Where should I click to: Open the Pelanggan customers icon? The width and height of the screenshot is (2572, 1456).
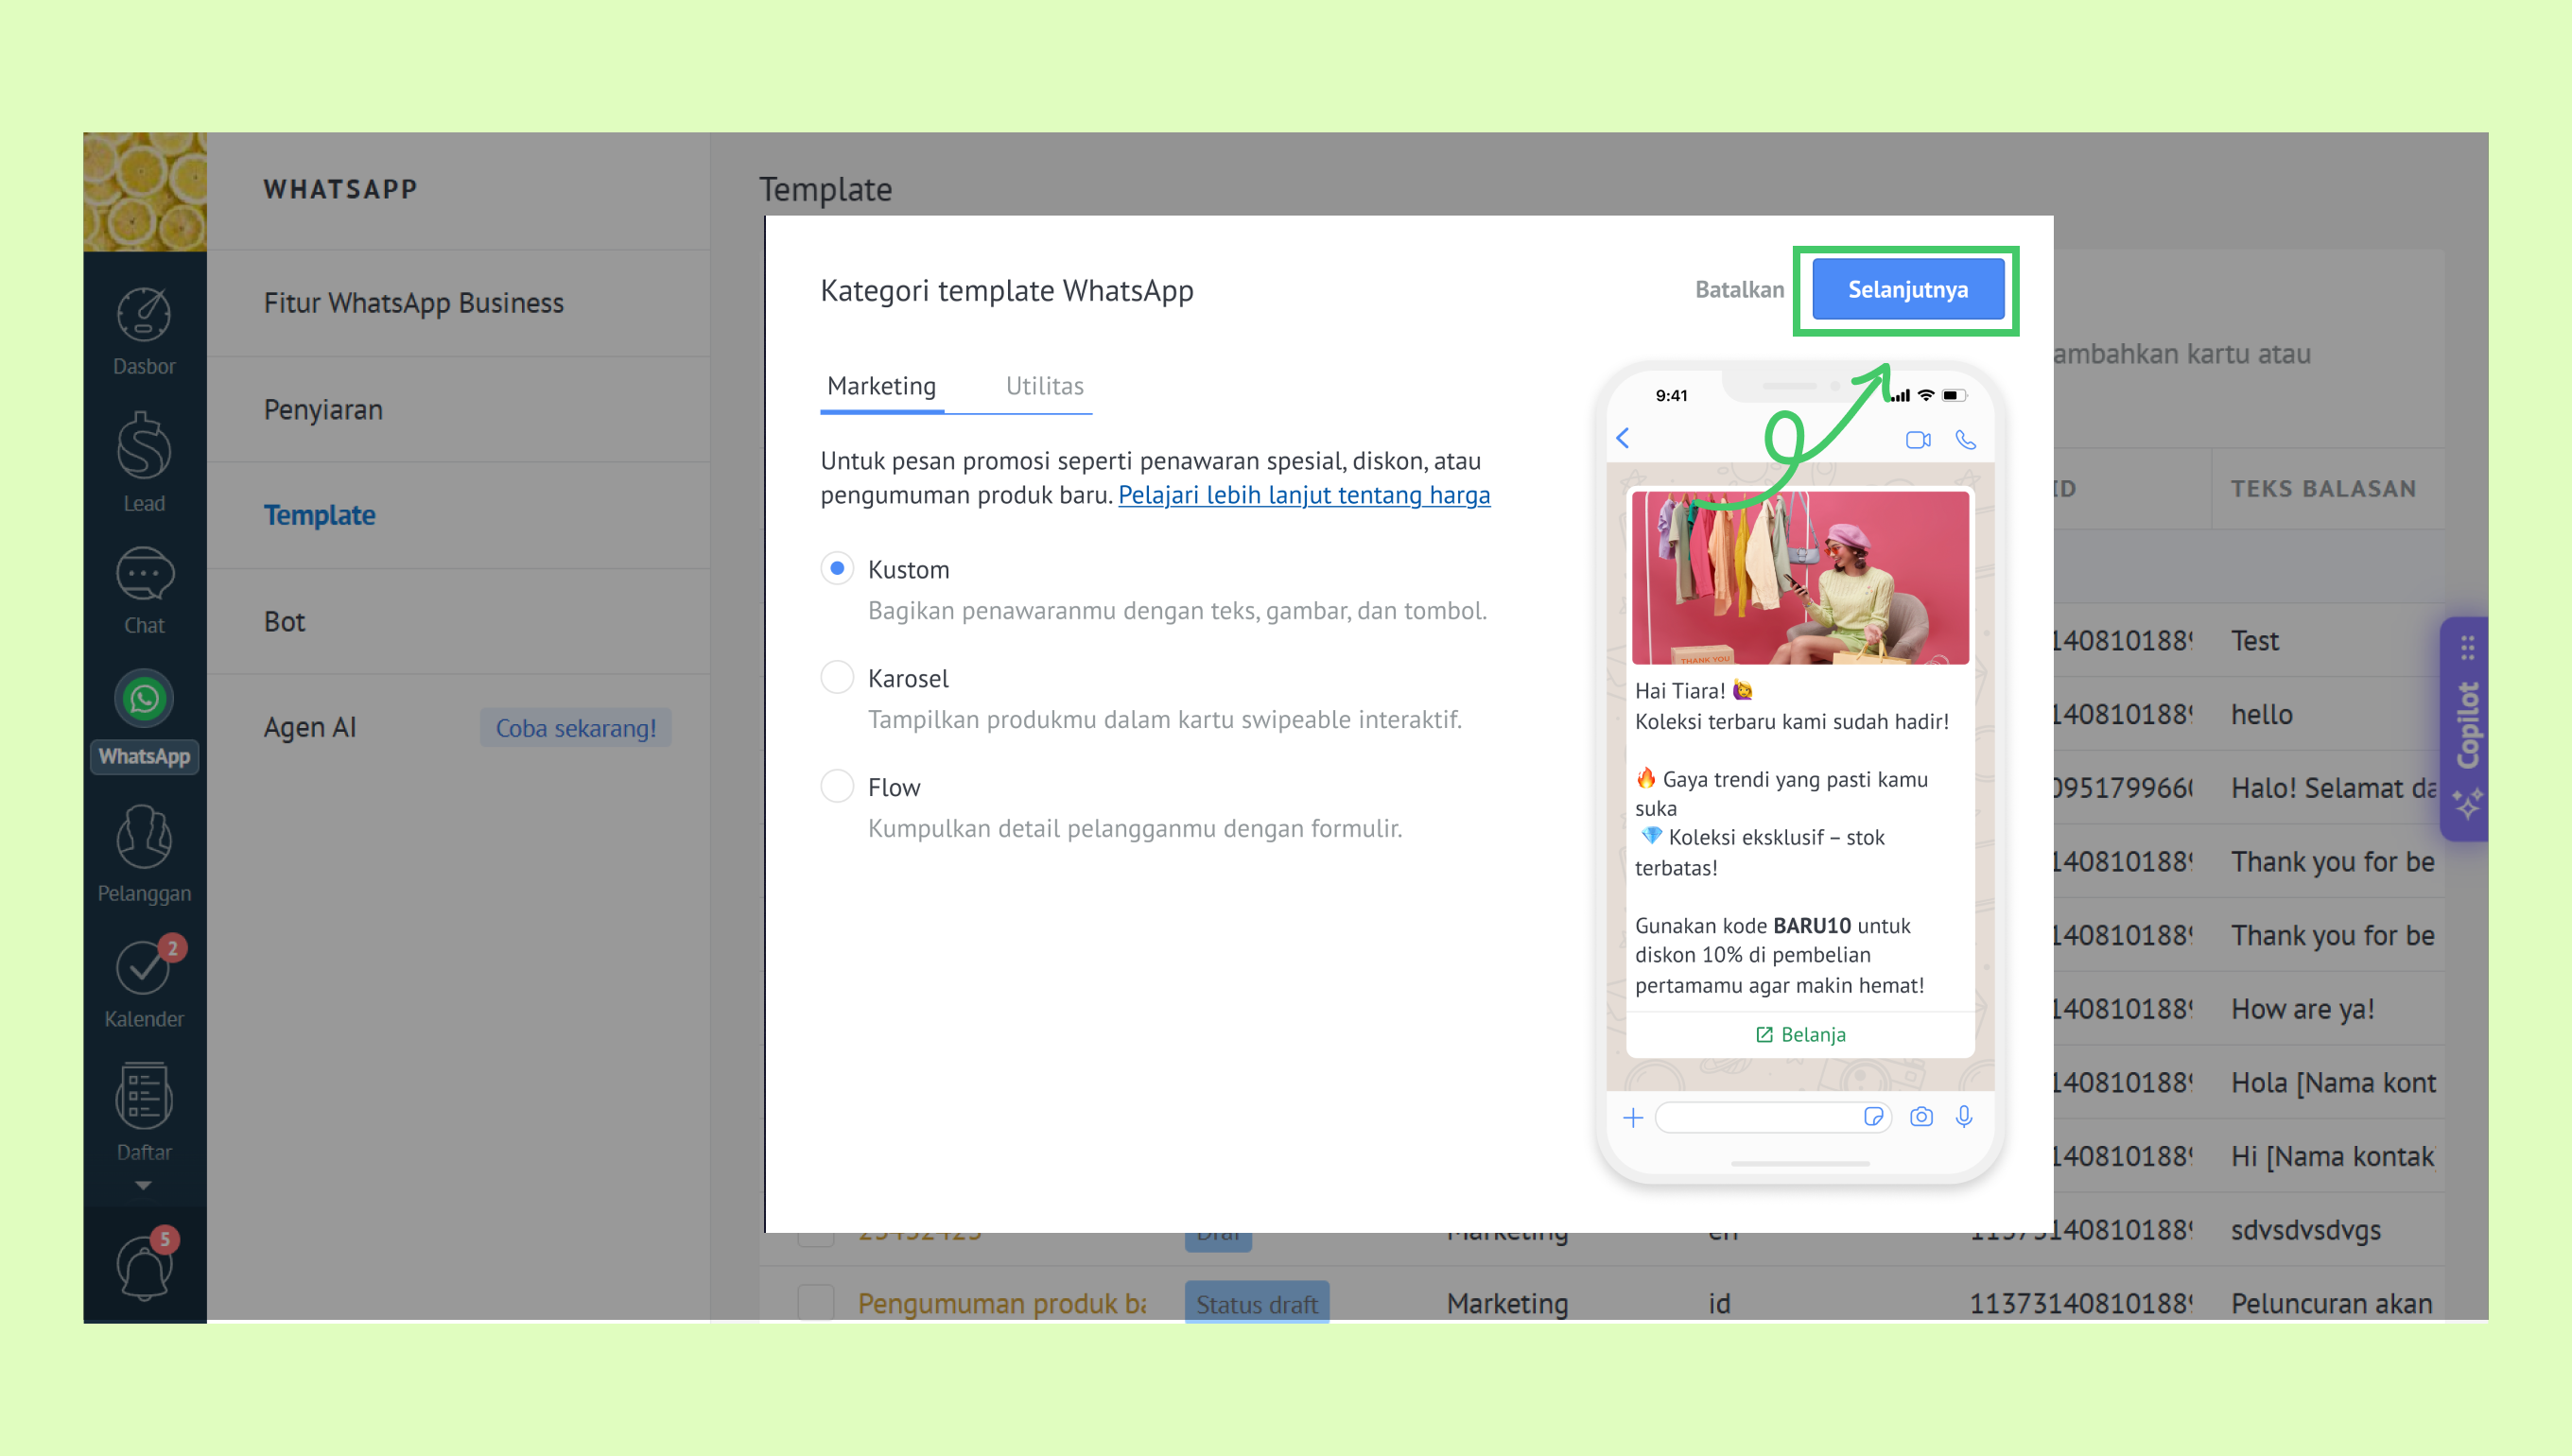(x=144, y=838)
